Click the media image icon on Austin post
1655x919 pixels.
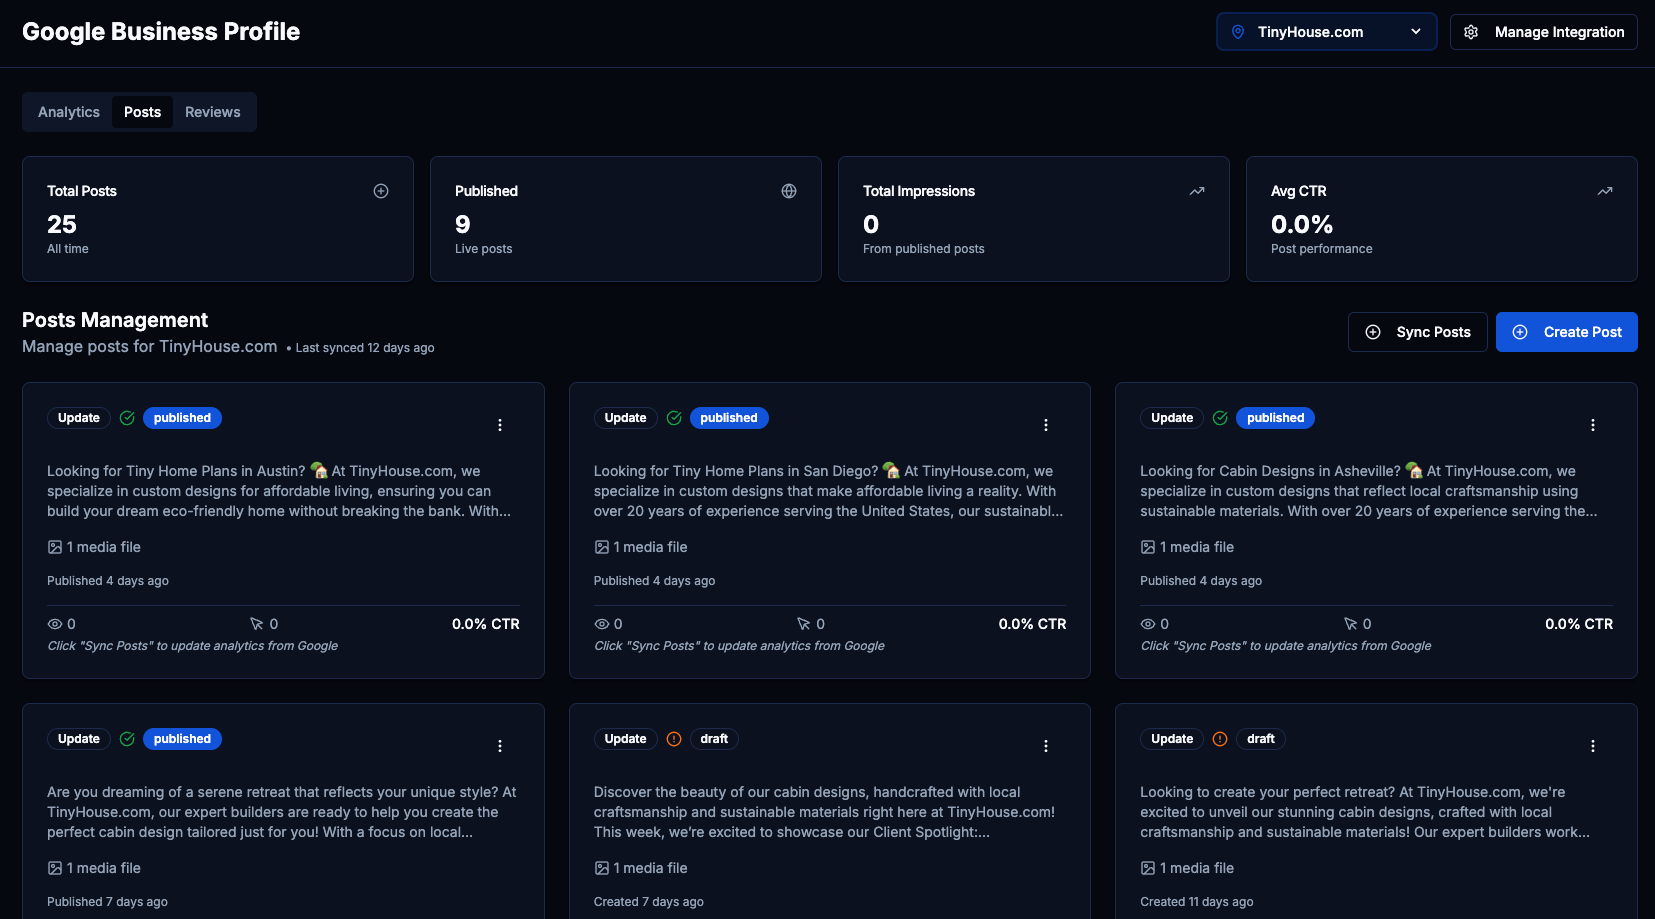click(55, 547)
